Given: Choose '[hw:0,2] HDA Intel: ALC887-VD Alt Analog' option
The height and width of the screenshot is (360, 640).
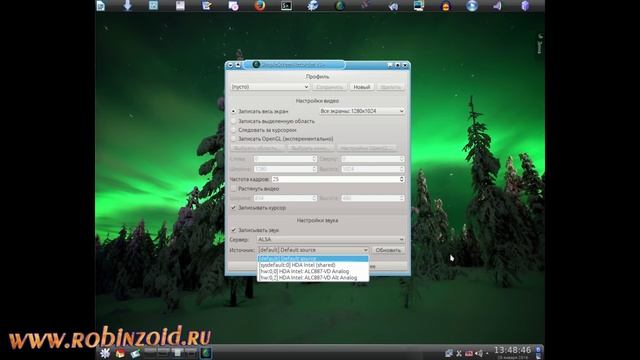Looking at the screenshot, I should [313, 278].
